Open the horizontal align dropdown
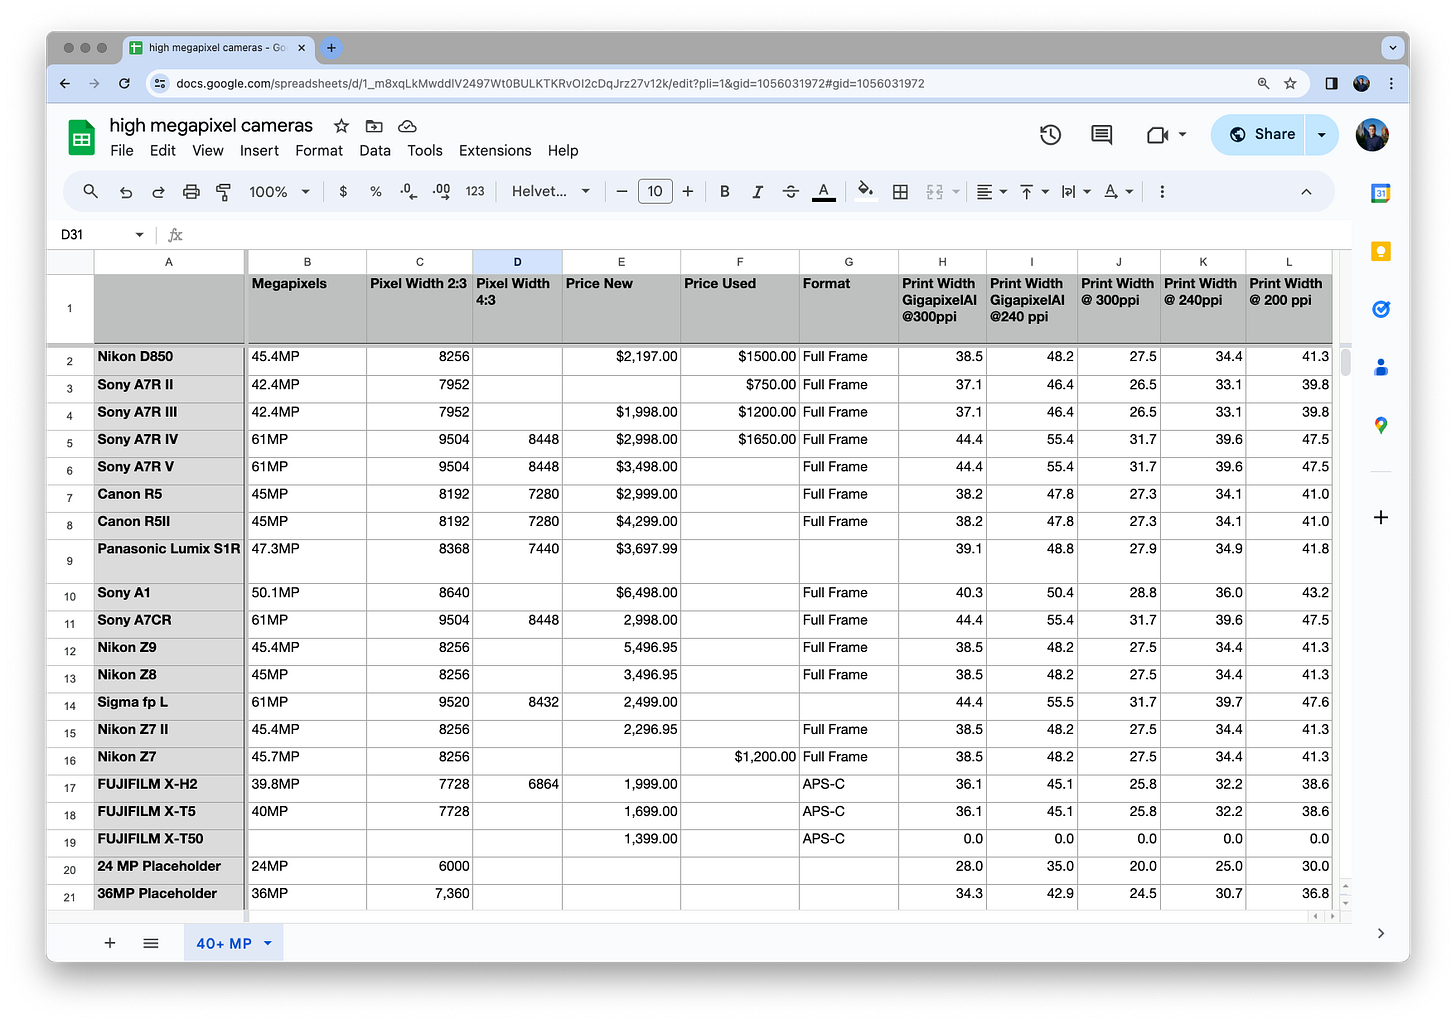Screen dimensions: 1456x1023 point(991,191)
